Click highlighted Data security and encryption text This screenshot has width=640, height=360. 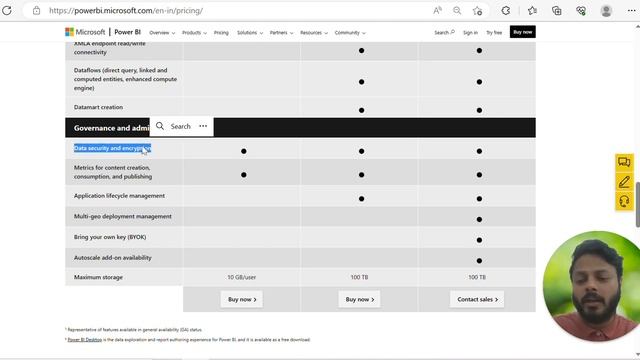click(x=112, y=148)
